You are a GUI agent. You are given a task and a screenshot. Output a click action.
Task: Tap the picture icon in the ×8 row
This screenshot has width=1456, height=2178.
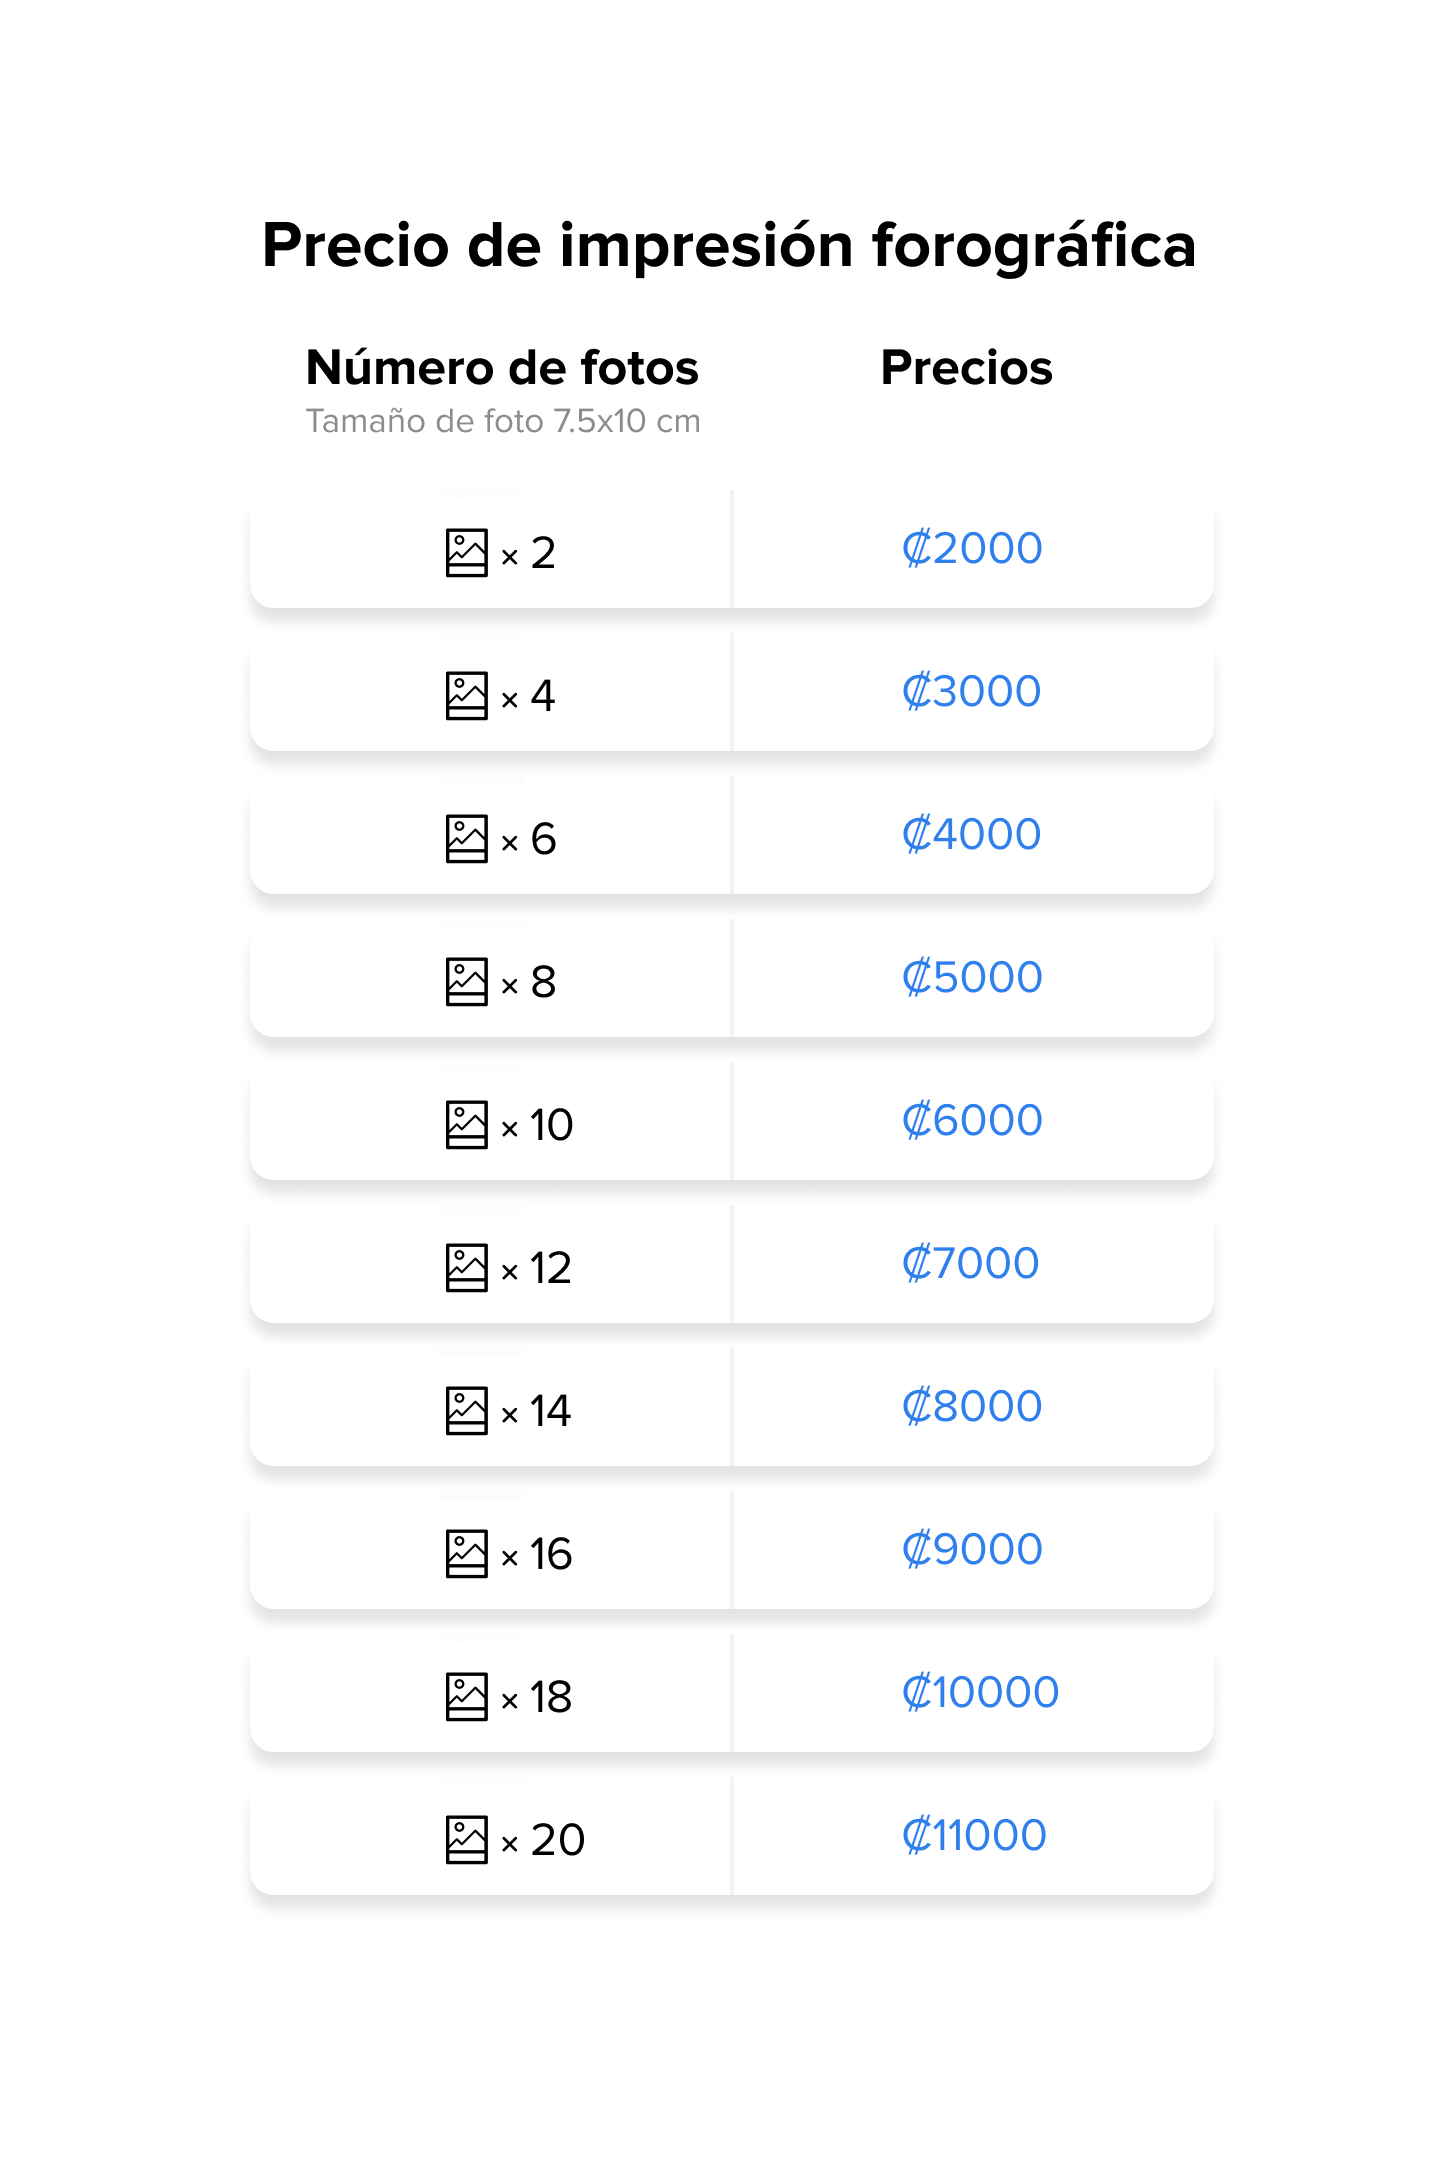coord(466,982)
